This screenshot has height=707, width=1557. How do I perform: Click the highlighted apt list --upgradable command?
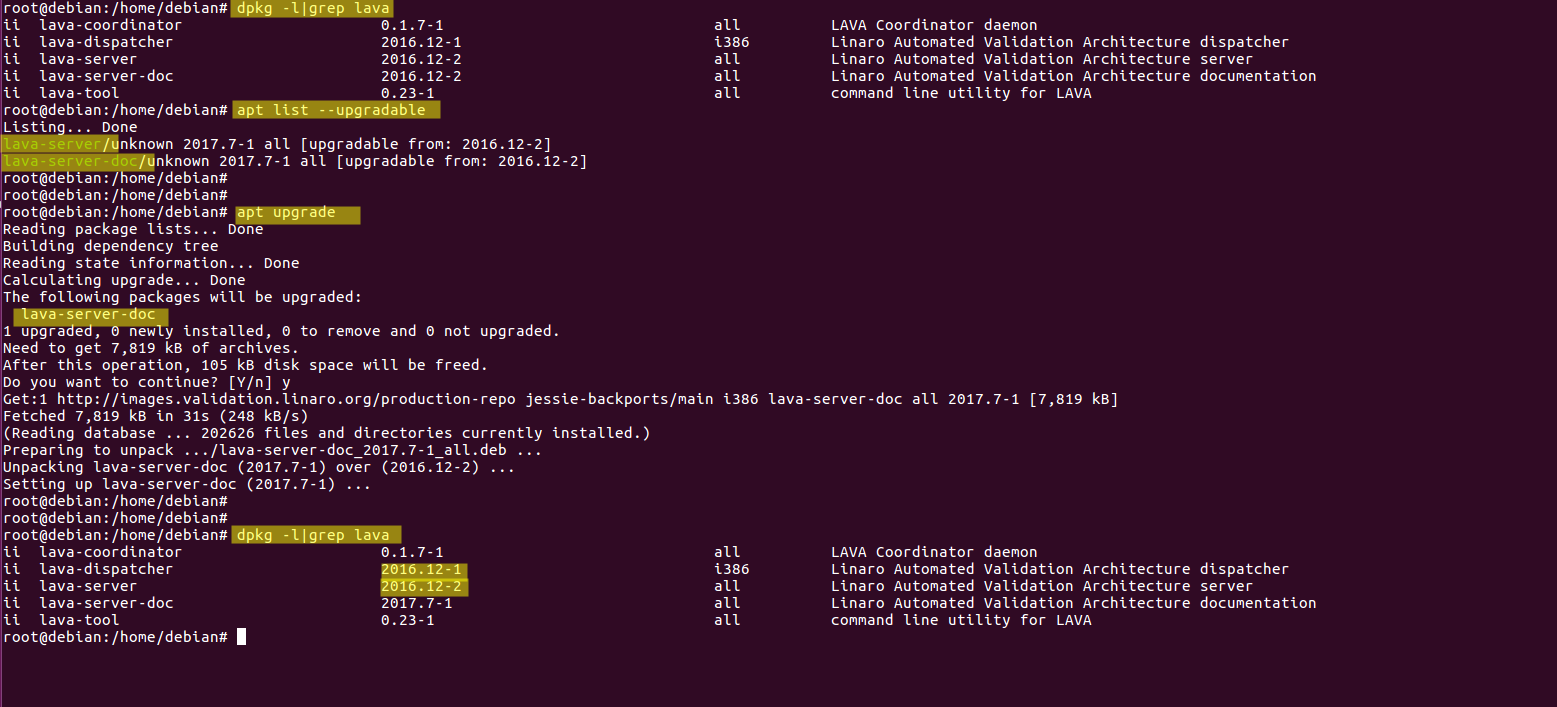pyautogui.click(x=336, y=110)
